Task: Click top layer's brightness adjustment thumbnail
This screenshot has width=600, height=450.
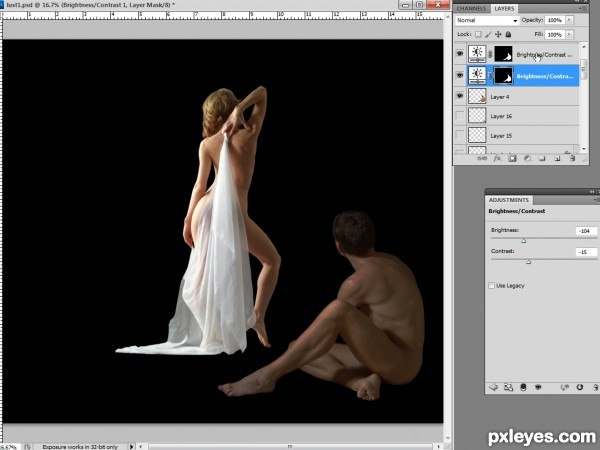Action: tap(477, 54)
